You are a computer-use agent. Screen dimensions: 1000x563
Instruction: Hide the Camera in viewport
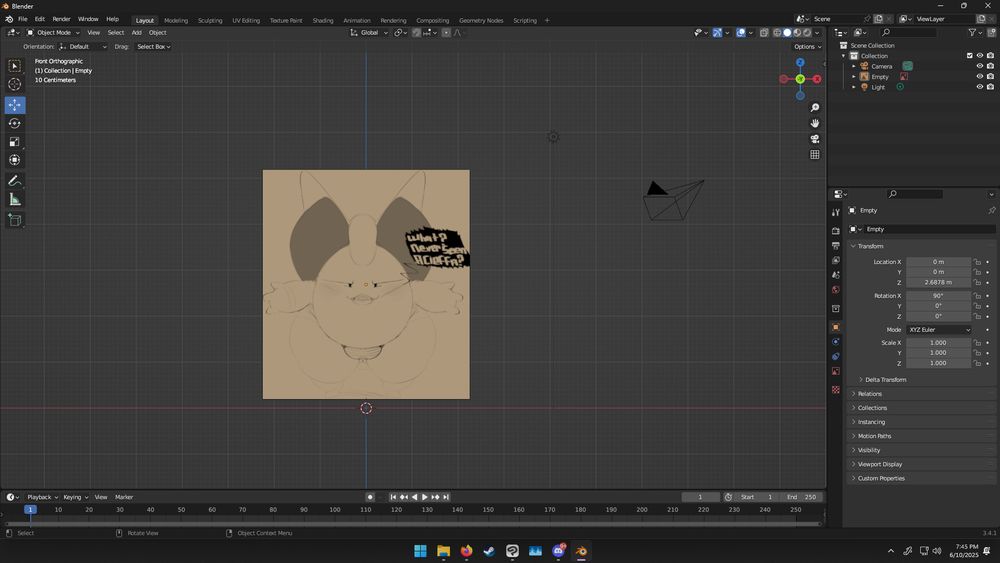tap(980, 66)
